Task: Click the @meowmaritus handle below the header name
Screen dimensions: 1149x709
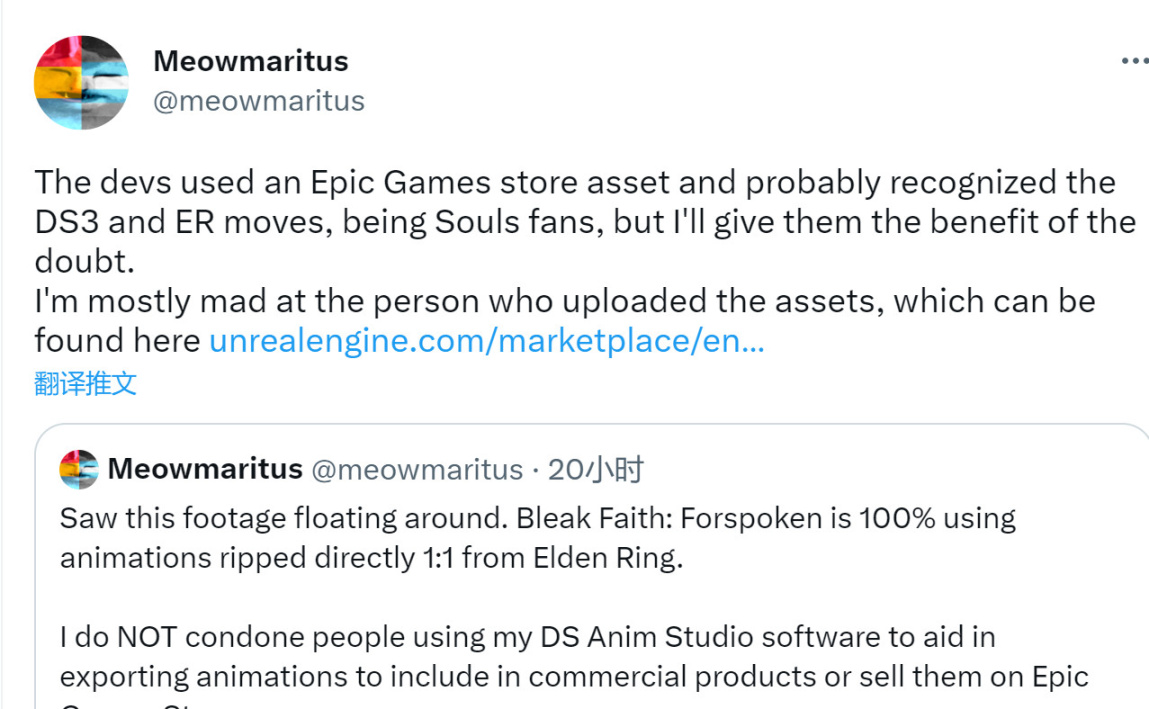Action: 258,101
